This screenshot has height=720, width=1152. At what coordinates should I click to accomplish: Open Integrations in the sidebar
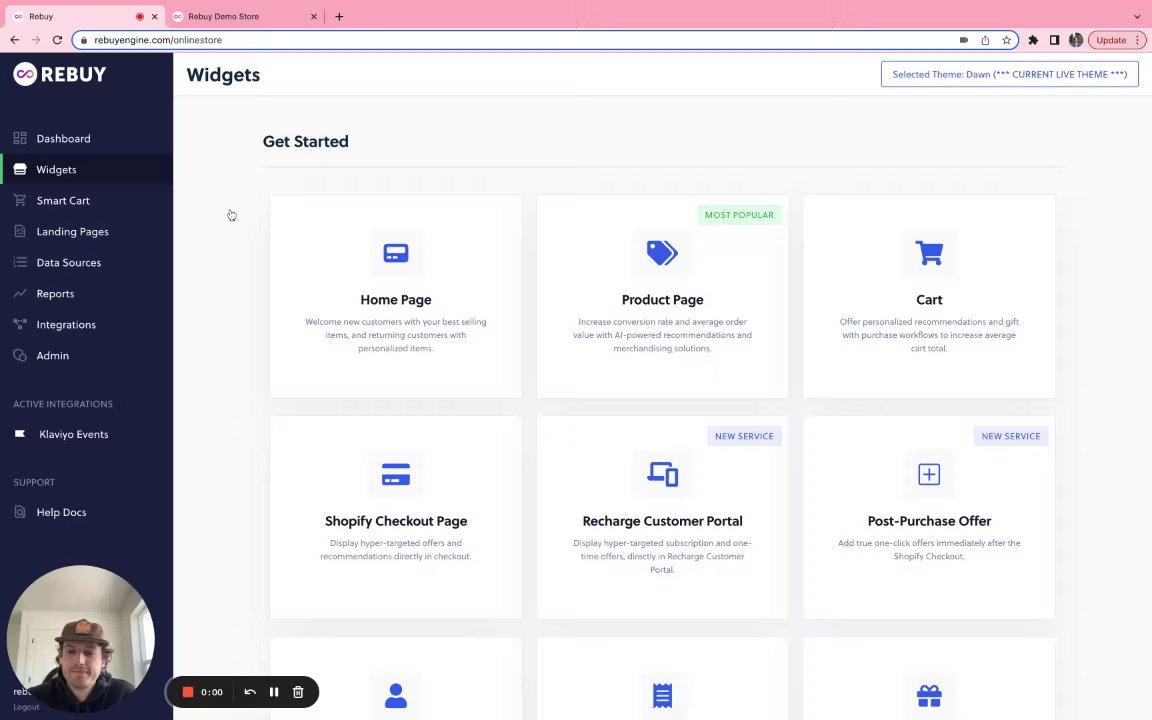pos(66,325)
